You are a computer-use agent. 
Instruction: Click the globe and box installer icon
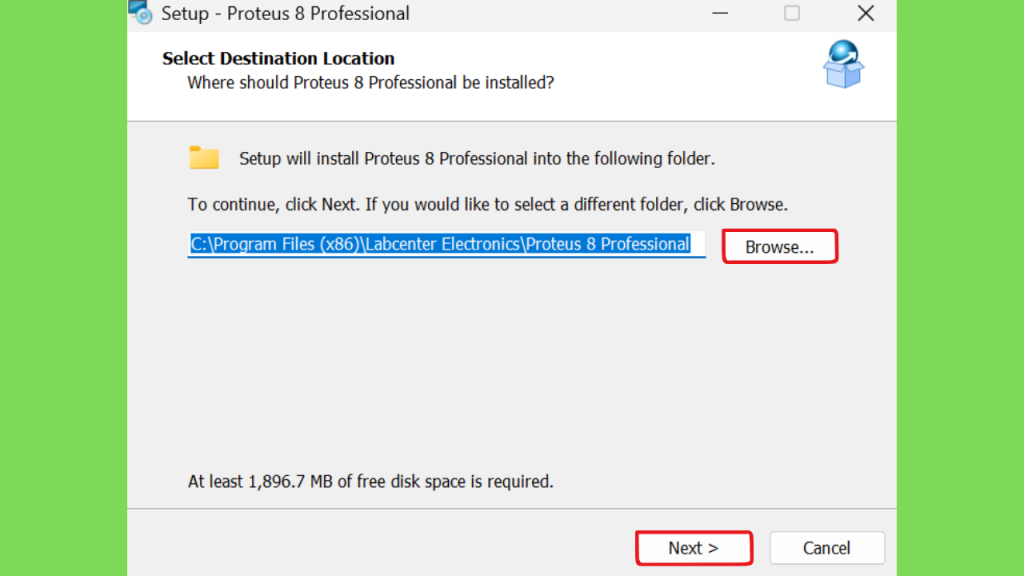(x=843, y=64)
